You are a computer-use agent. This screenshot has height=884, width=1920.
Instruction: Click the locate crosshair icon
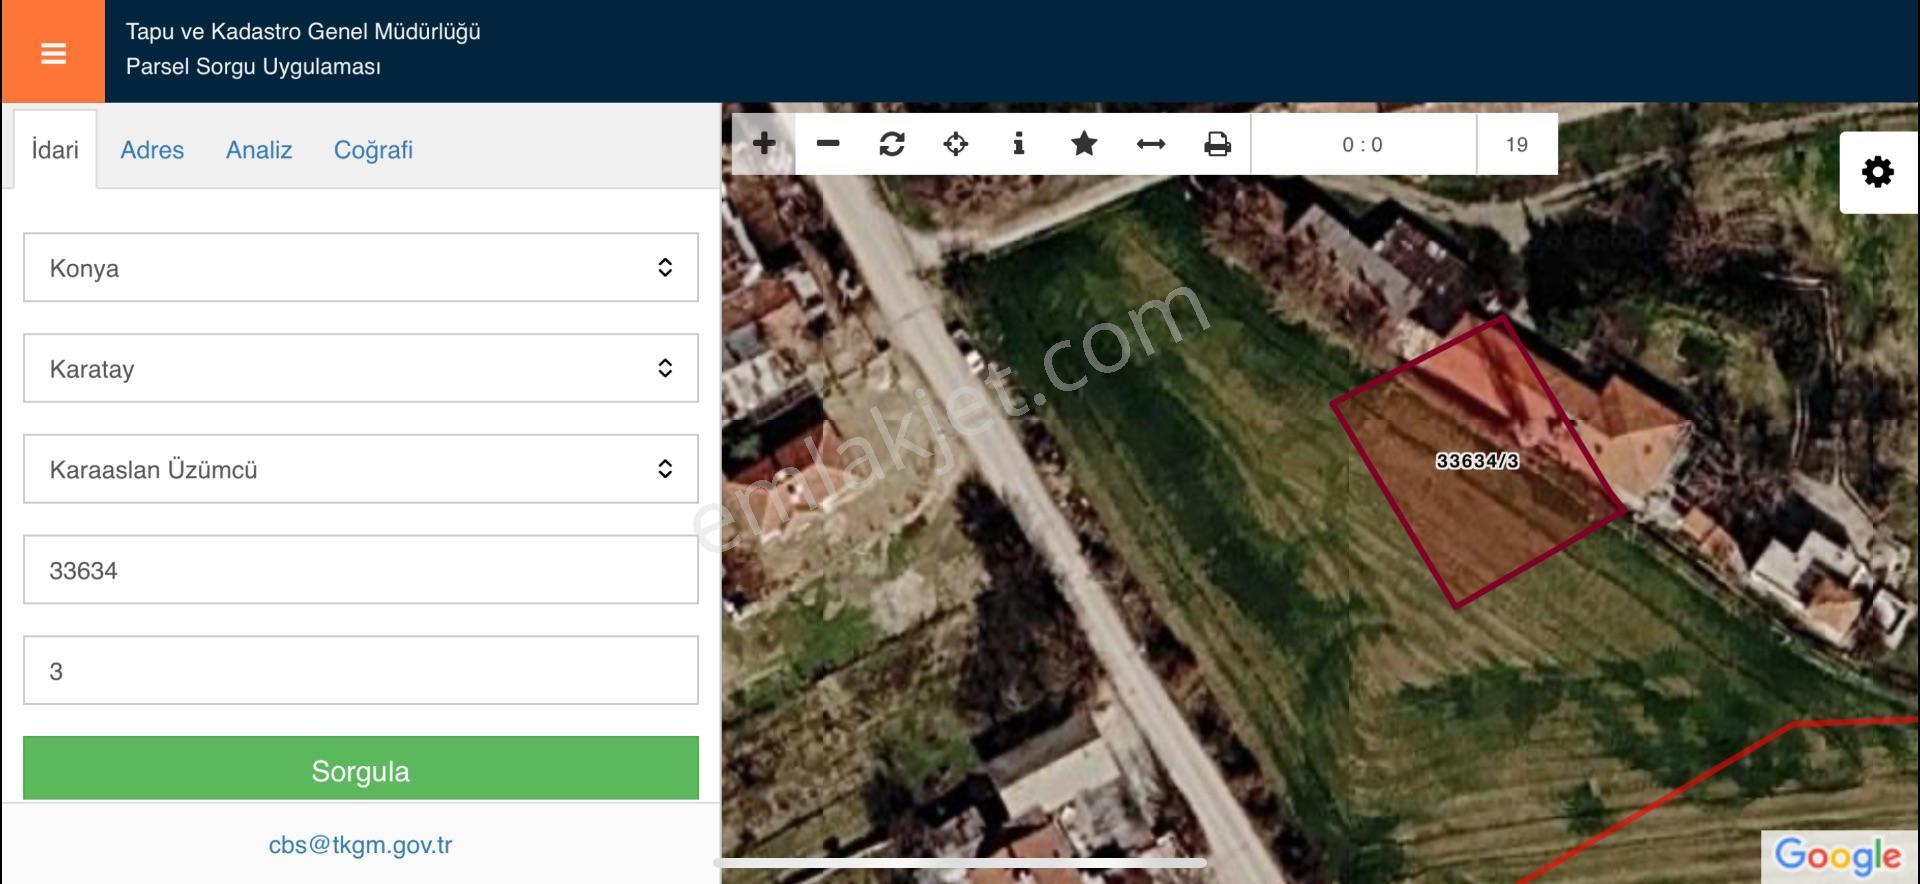(956, 144)
